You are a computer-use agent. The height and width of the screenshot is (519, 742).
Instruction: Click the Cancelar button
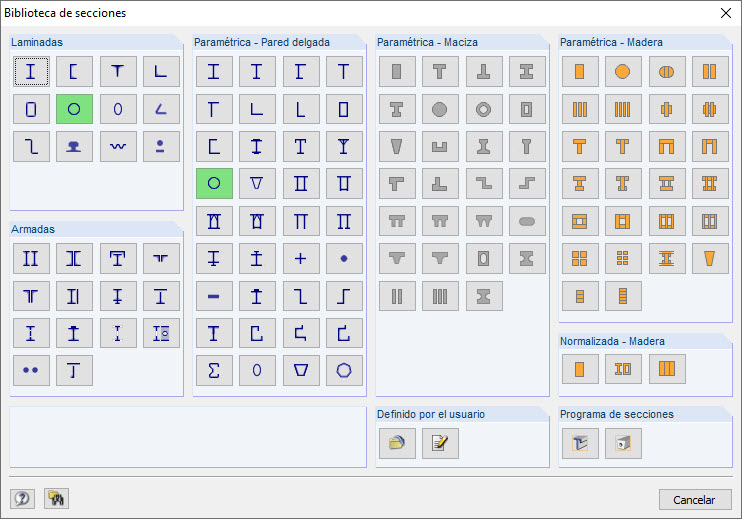click(x=694, y=499)
